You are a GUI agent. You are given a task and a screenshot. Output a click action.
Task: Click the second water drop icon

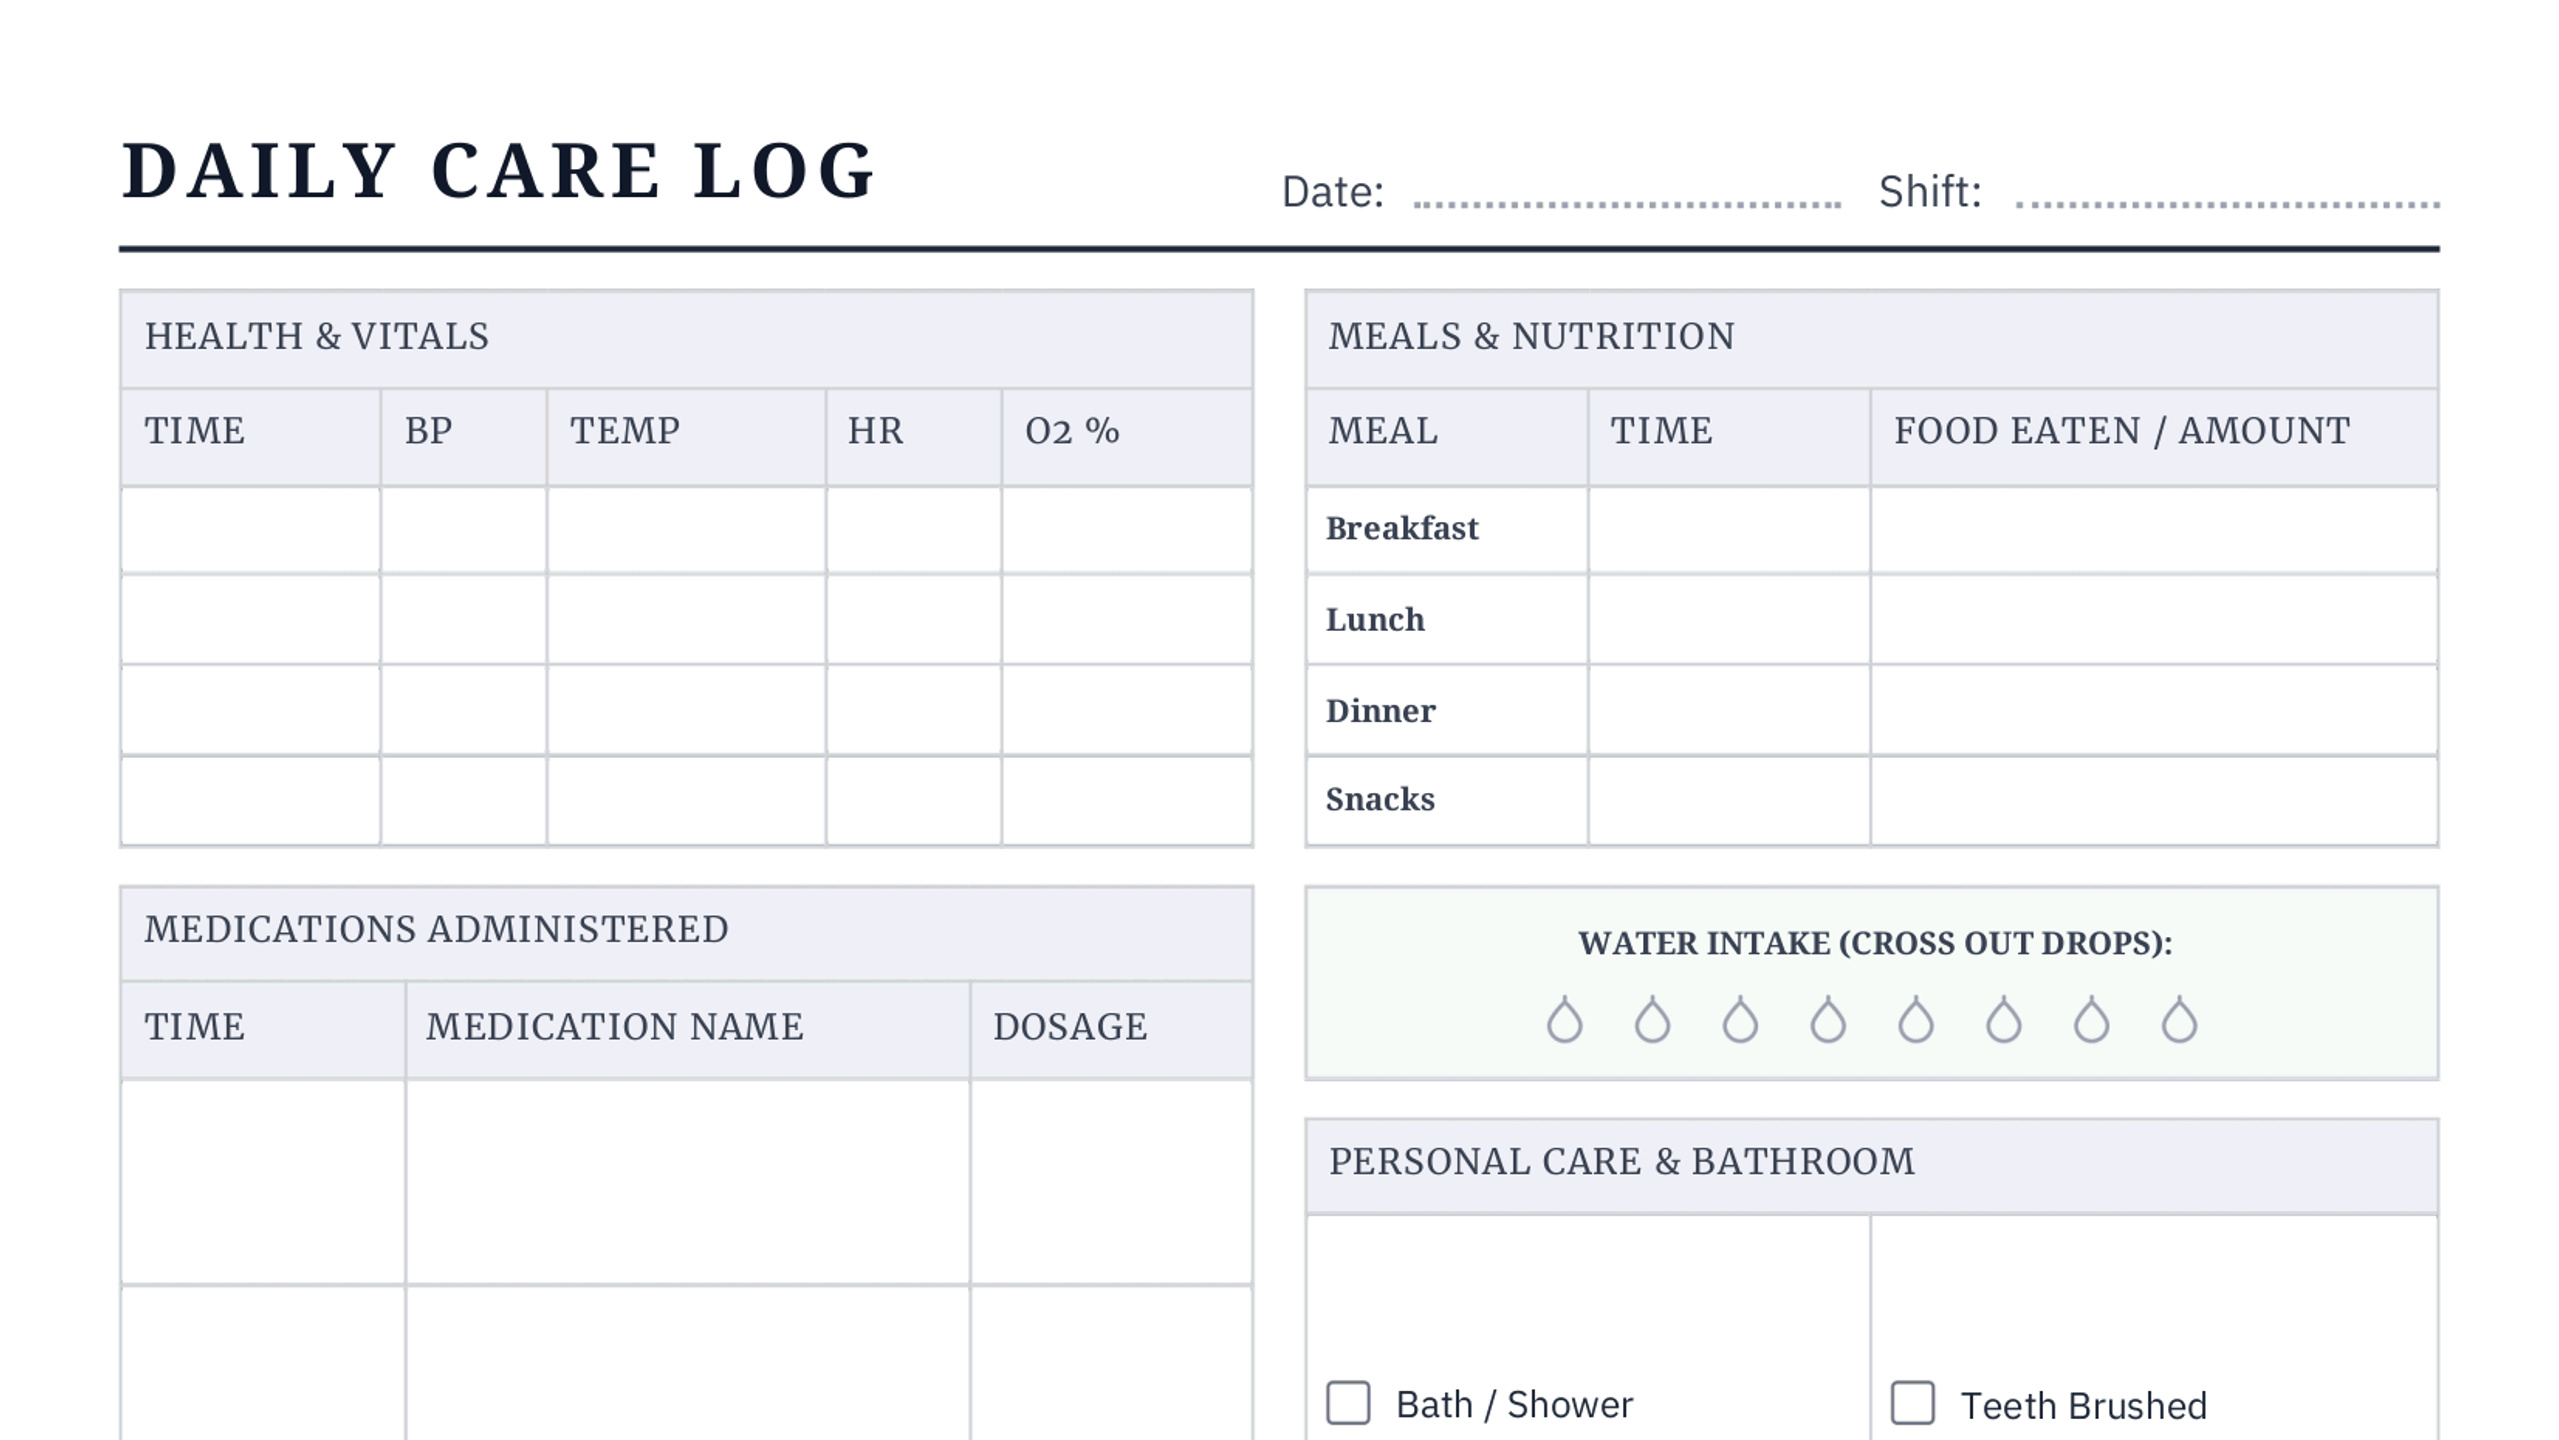pyautogui.click(x=1652, y=1020)
